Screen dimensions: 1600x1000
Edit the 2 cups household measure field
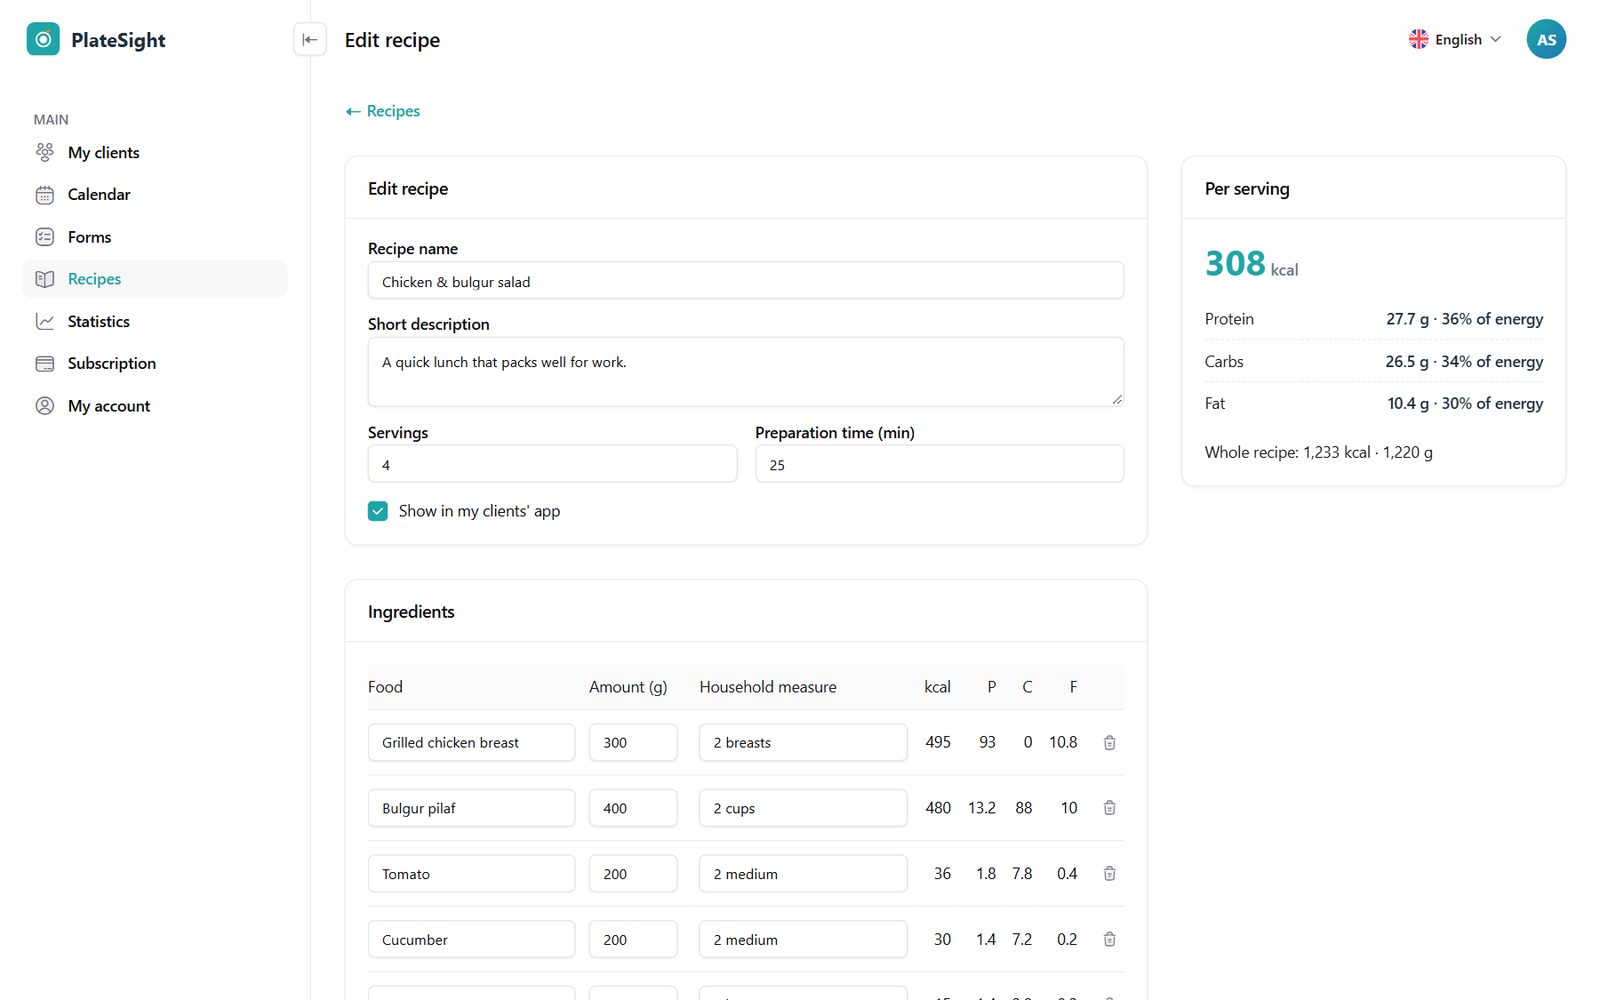click(x=803, y=808)
